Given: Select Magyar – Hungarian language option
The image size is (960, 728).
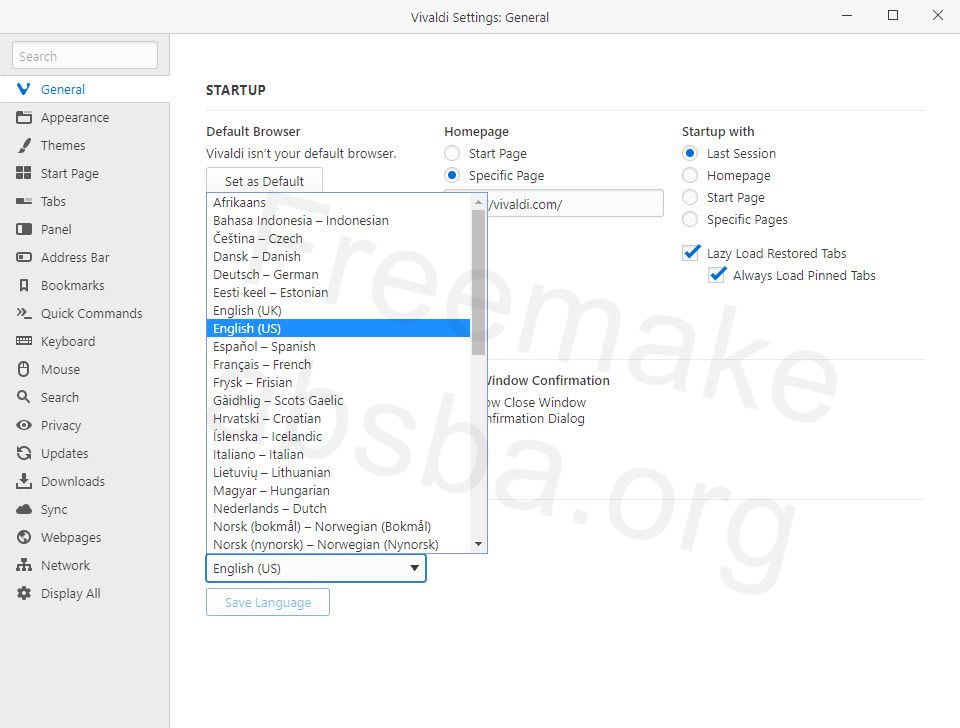Looking at the screenshot, I should click(339, 490).
